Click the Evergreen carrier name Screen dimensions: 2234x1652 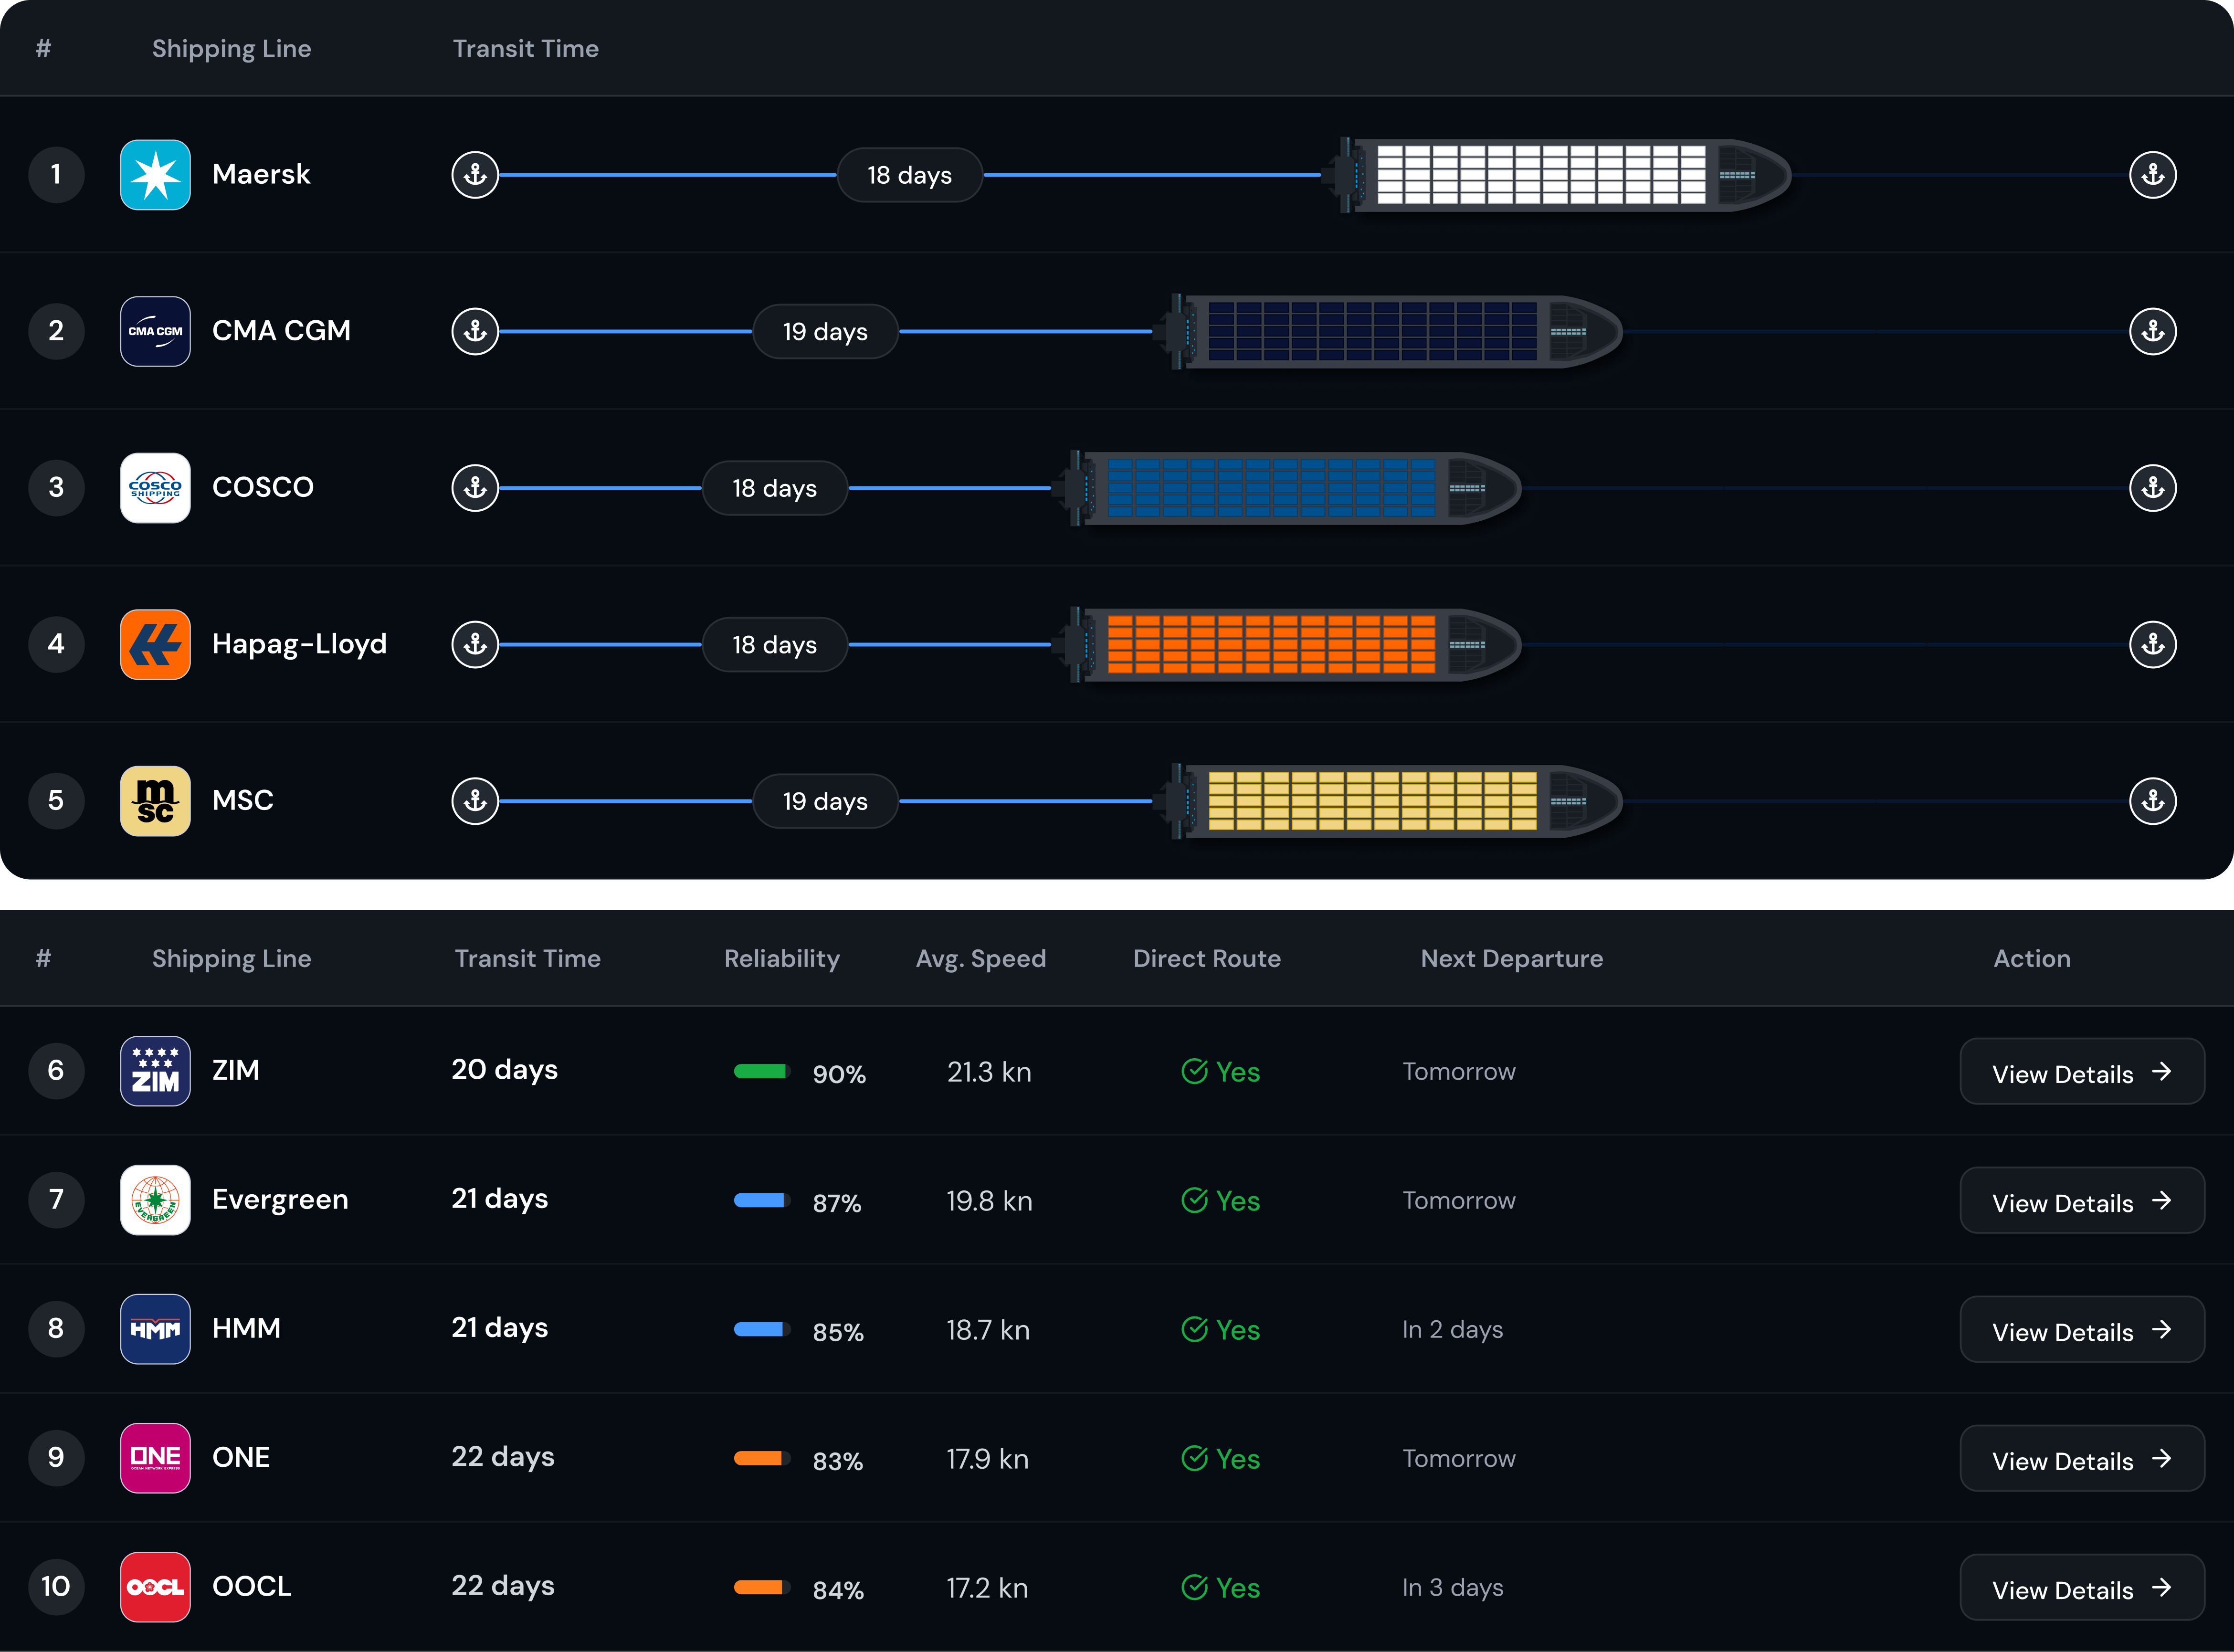point(280,1200)
